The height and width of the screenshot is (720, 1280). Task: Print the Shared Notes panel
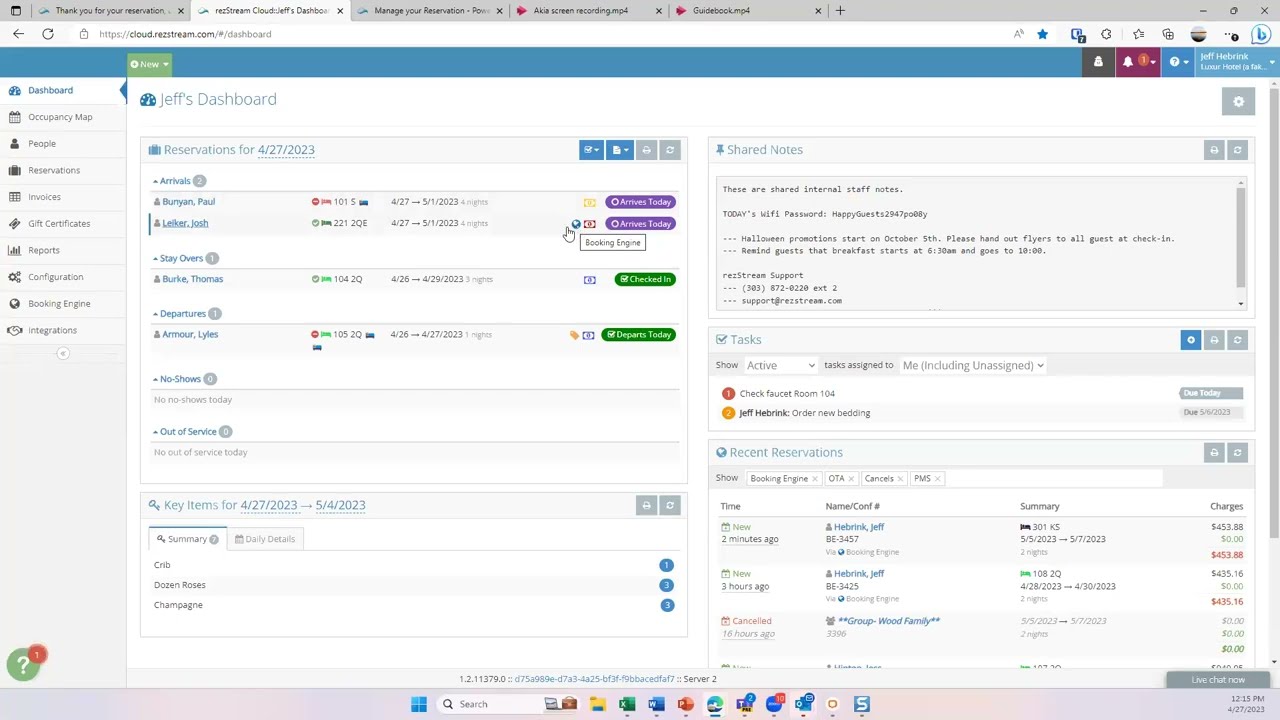(1214, 150)
